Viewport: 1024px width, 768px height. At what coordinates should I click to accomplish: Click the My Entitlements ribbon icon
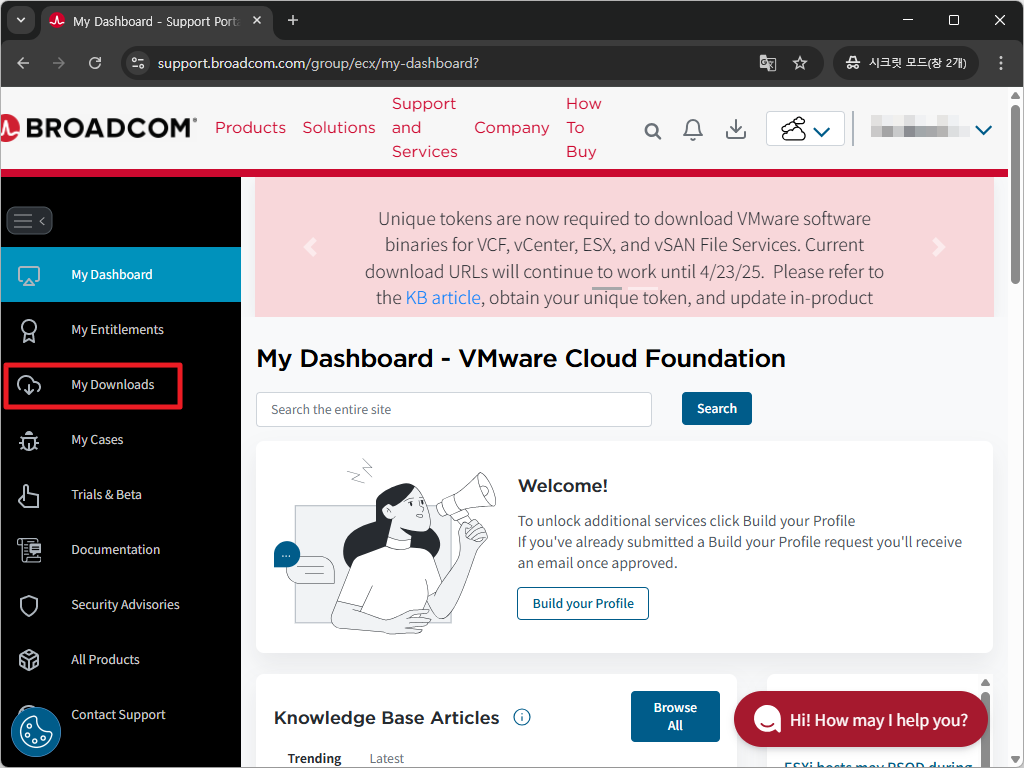pos(29,330)
